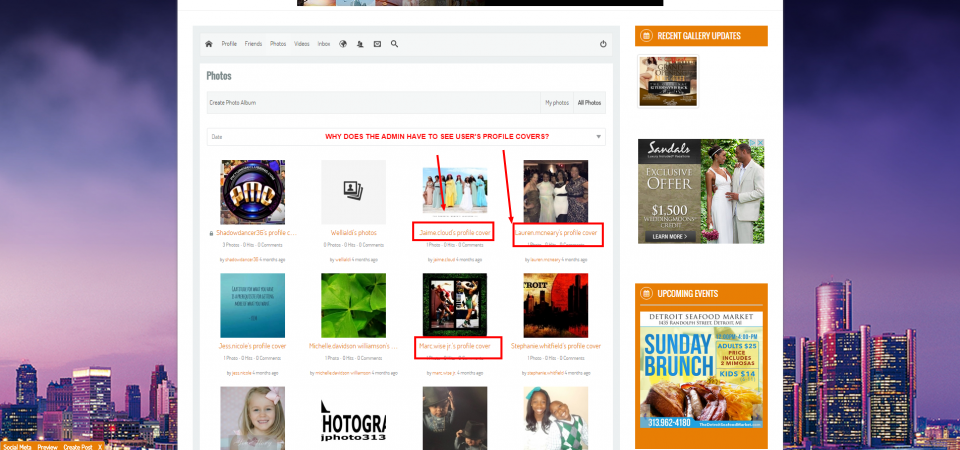The width and height of the screenshot is (960, 450).
Task: Go to the Home icon in toolbar
Action: click(x=209, y=44)
